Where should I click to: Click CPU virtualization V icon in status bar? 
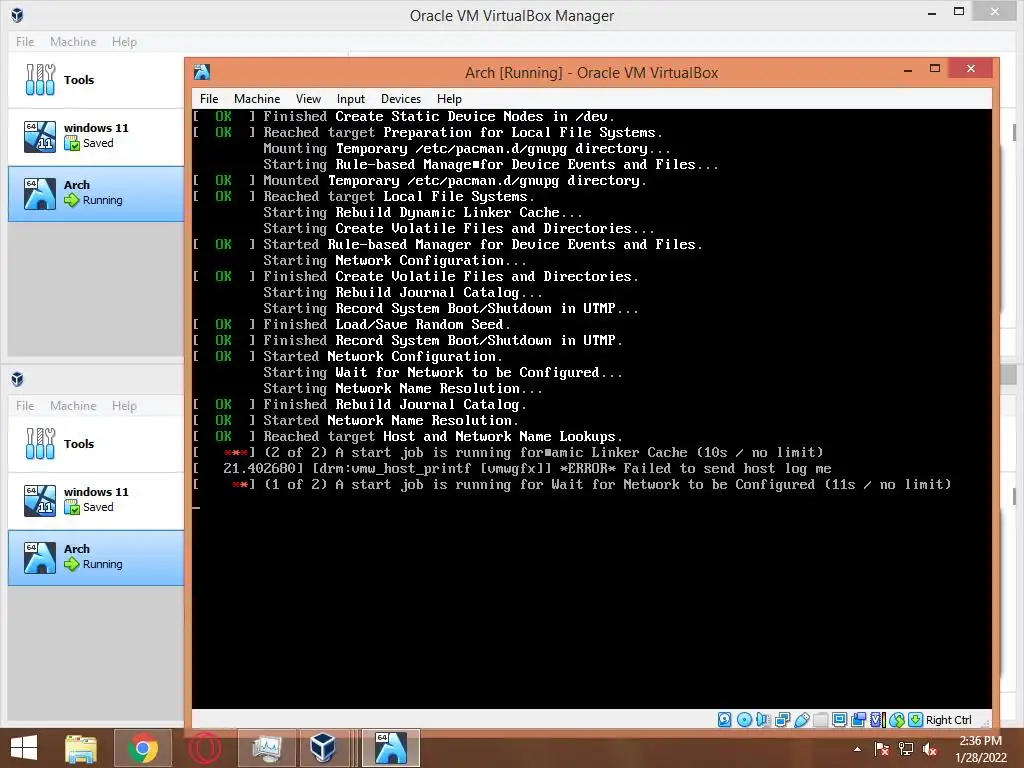point(878,720)
